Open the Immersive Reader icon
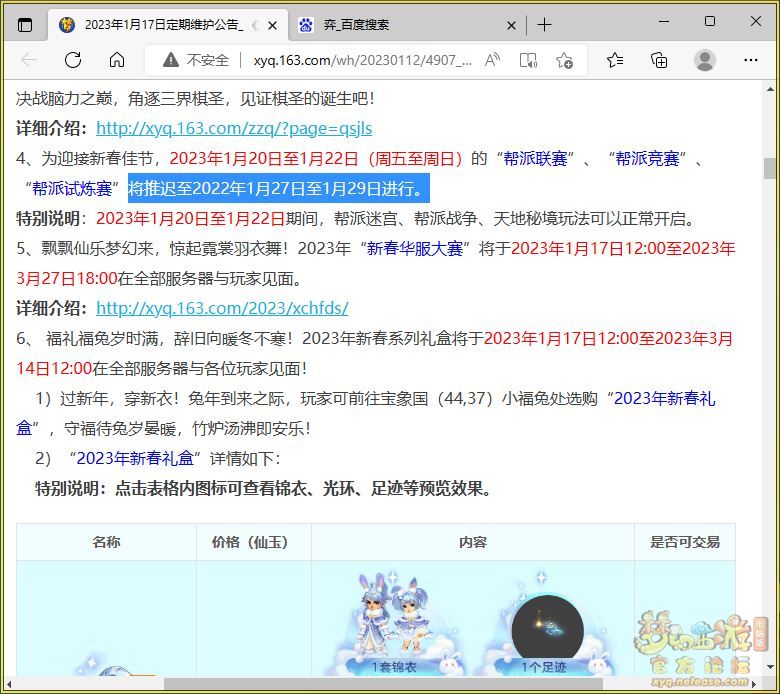780x694 pixels. pos(528,61)
